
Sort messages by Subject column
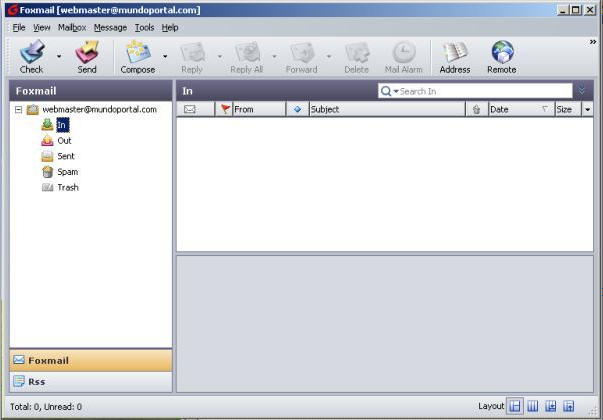pos(387,109)
